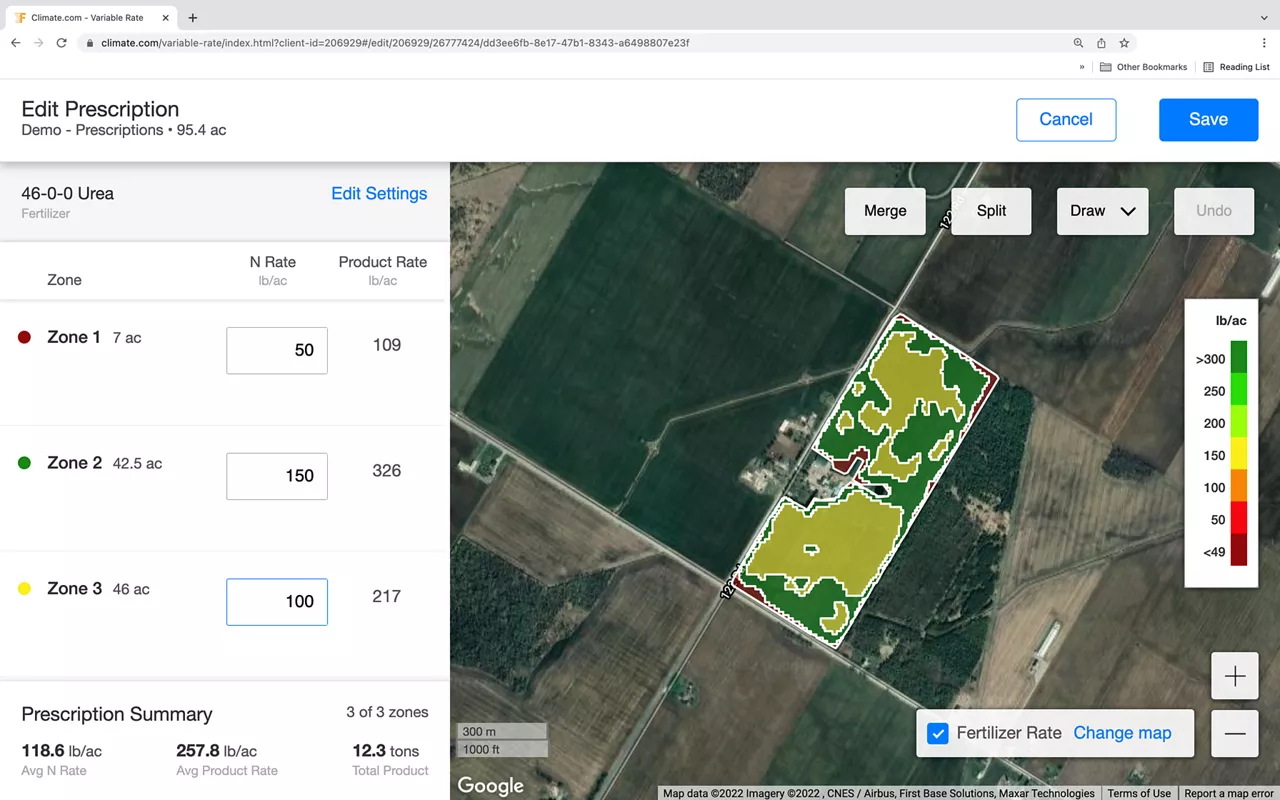
Task: Click the Zone 2 product rate value 326
Action: pos(387,471)
